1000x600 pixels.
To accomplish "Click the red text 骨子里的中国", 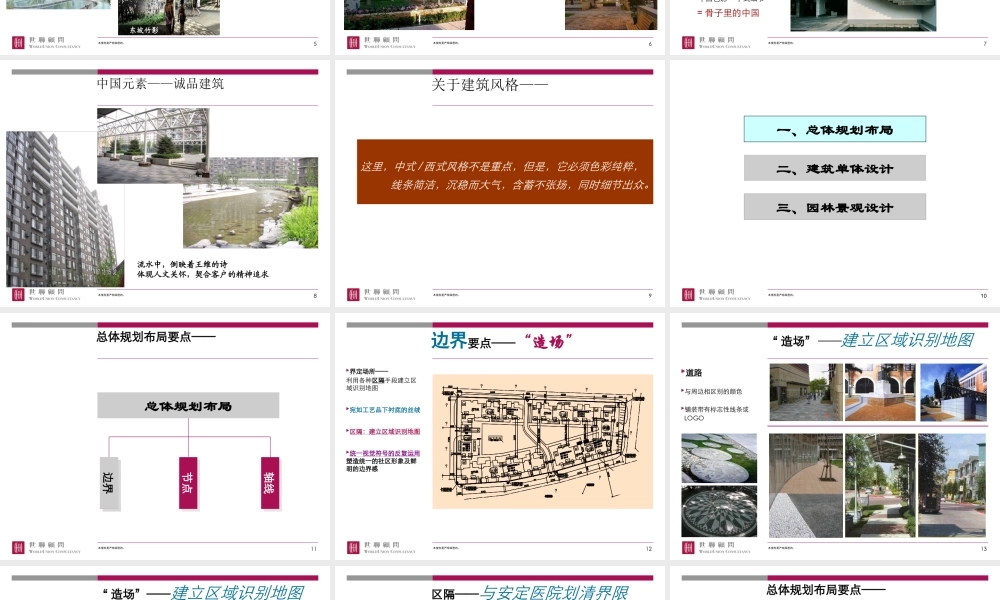I will [x=732, y=13].
